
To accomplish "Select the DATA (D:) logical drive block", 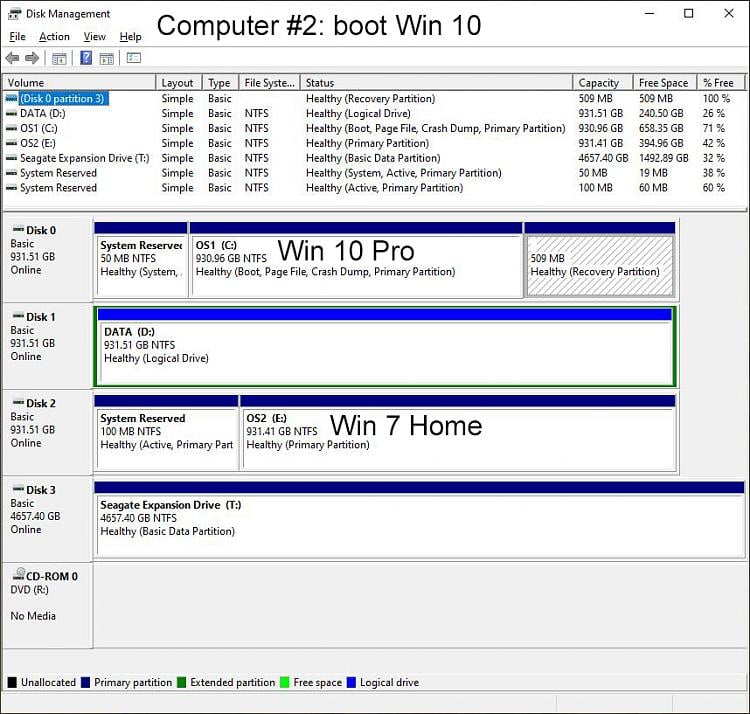I will (385, 347).
